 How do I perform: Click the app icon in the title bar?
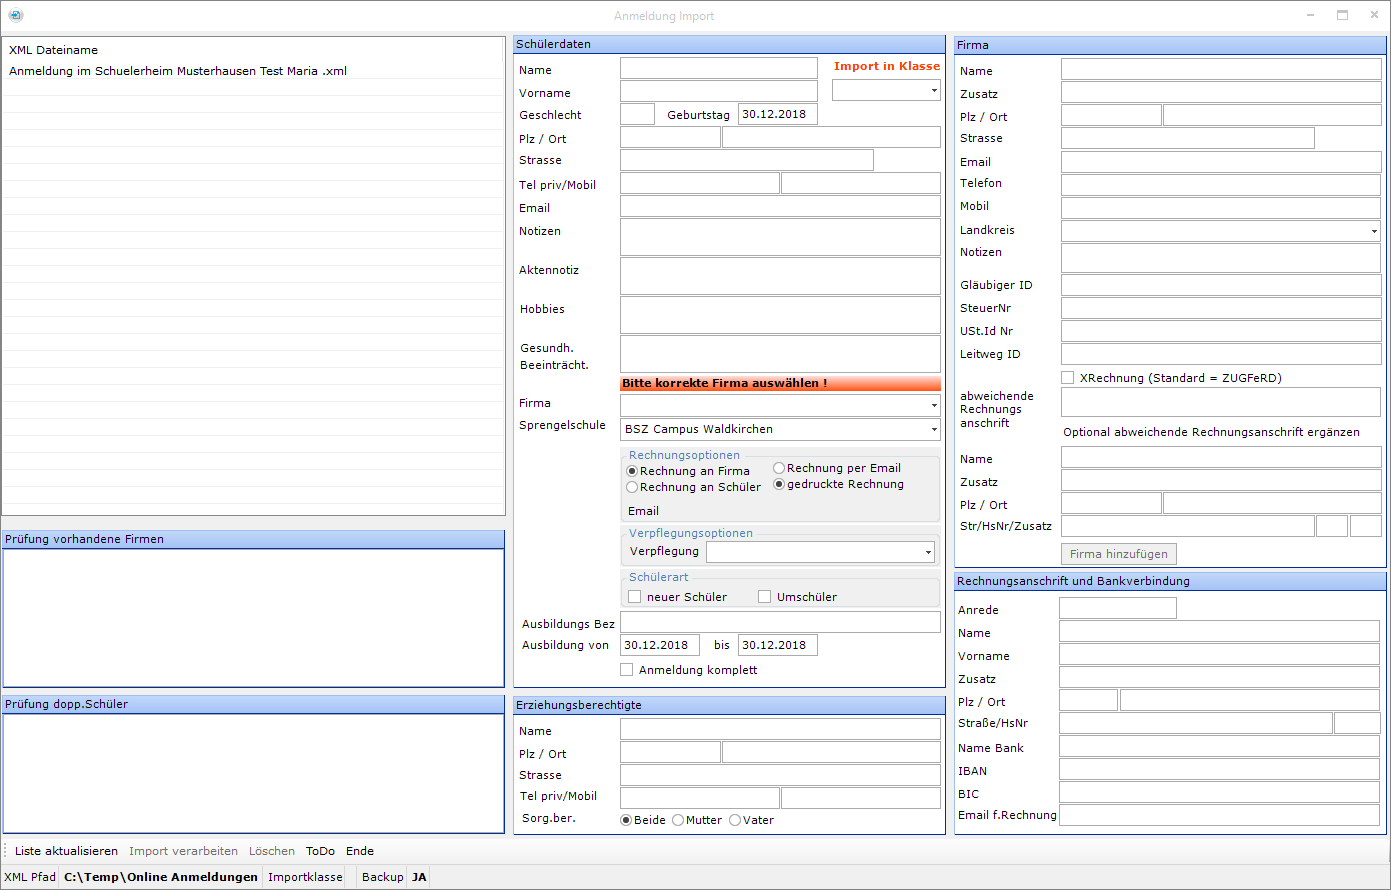[15, 15]
